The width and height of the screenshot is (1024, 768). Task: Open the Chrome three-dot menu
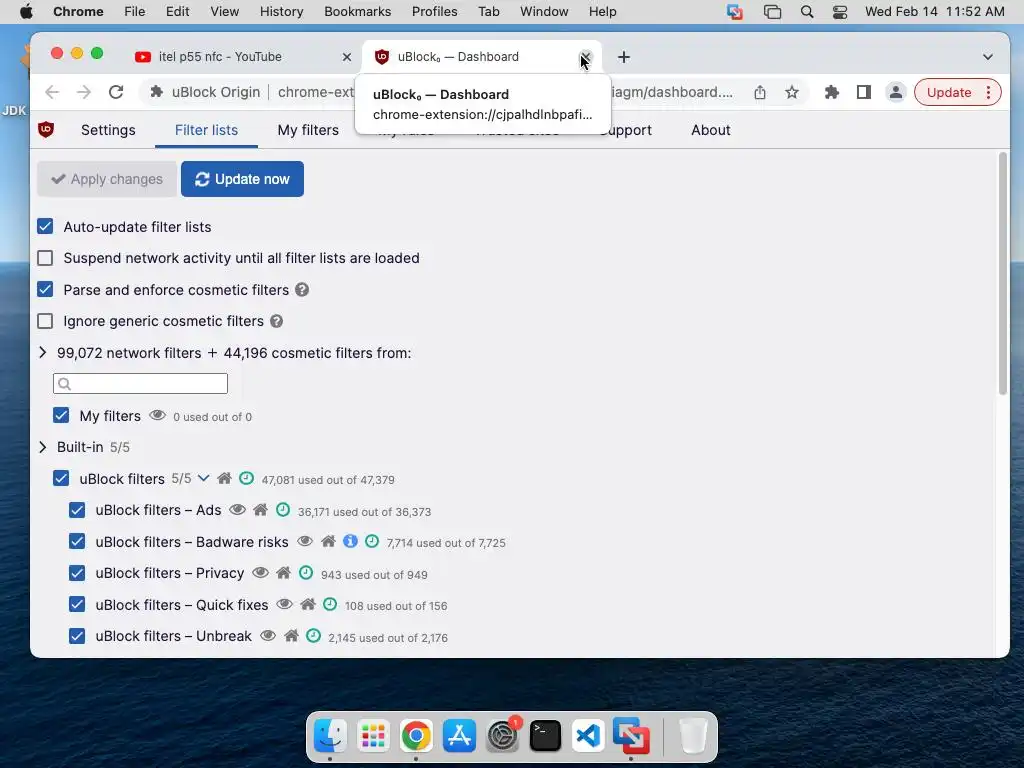point(989,92)
